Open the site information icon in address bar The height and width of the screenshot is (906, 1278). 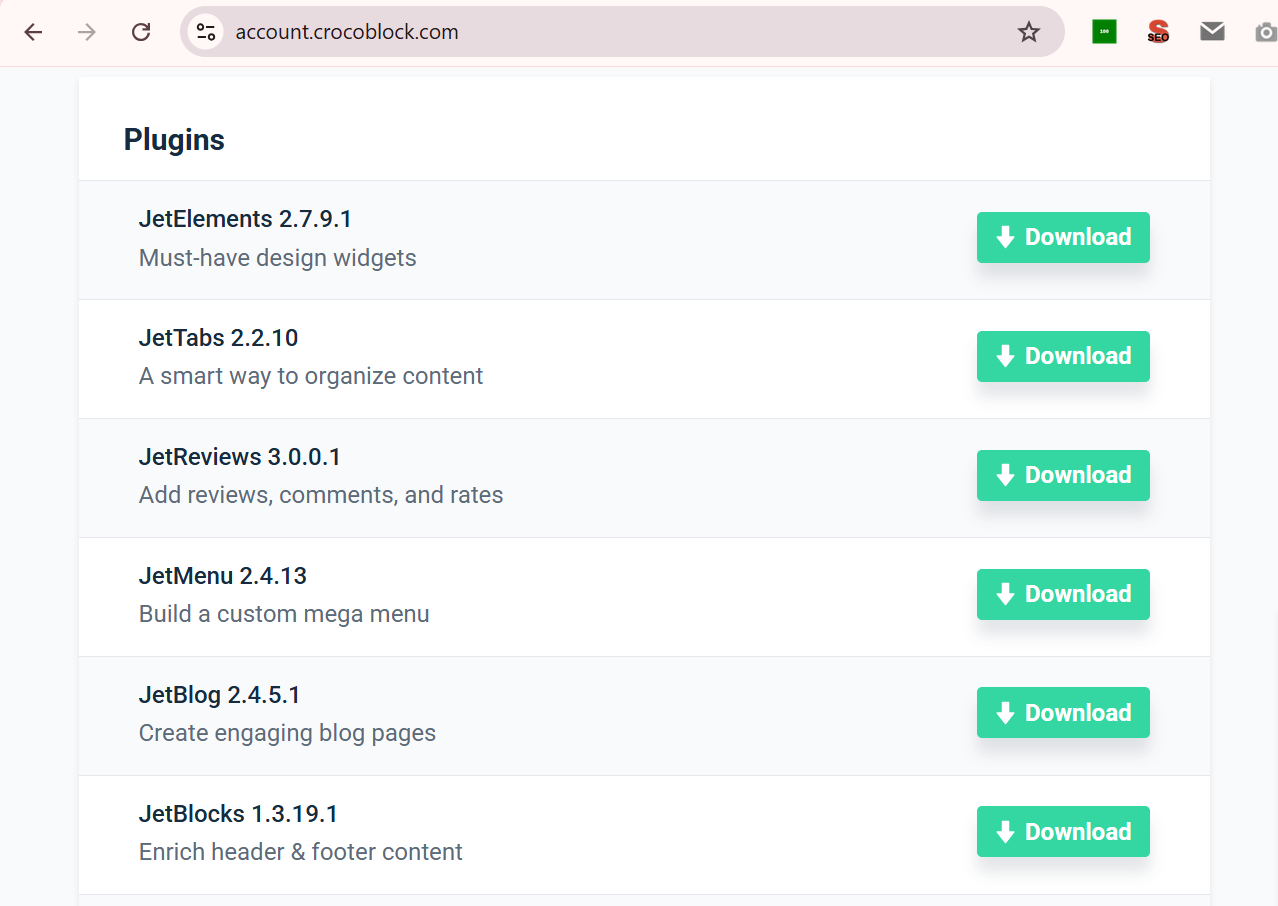pyautogui.click(x=206, y=32)
